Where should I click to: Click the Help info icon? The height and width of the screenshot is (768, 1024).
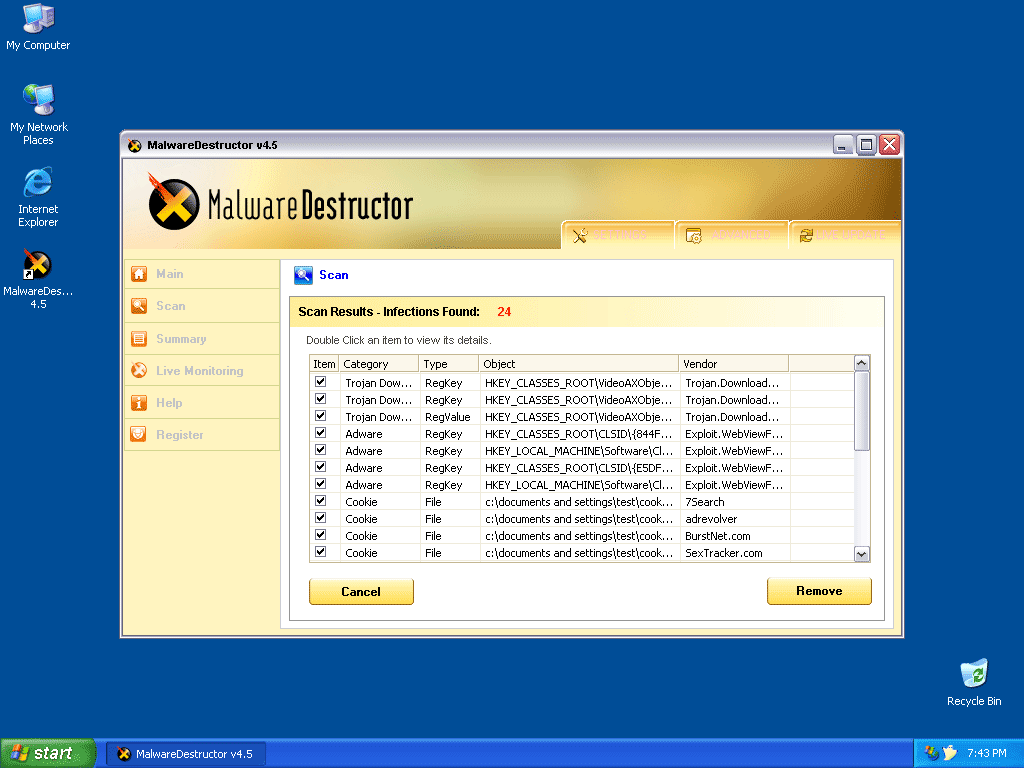139,403
